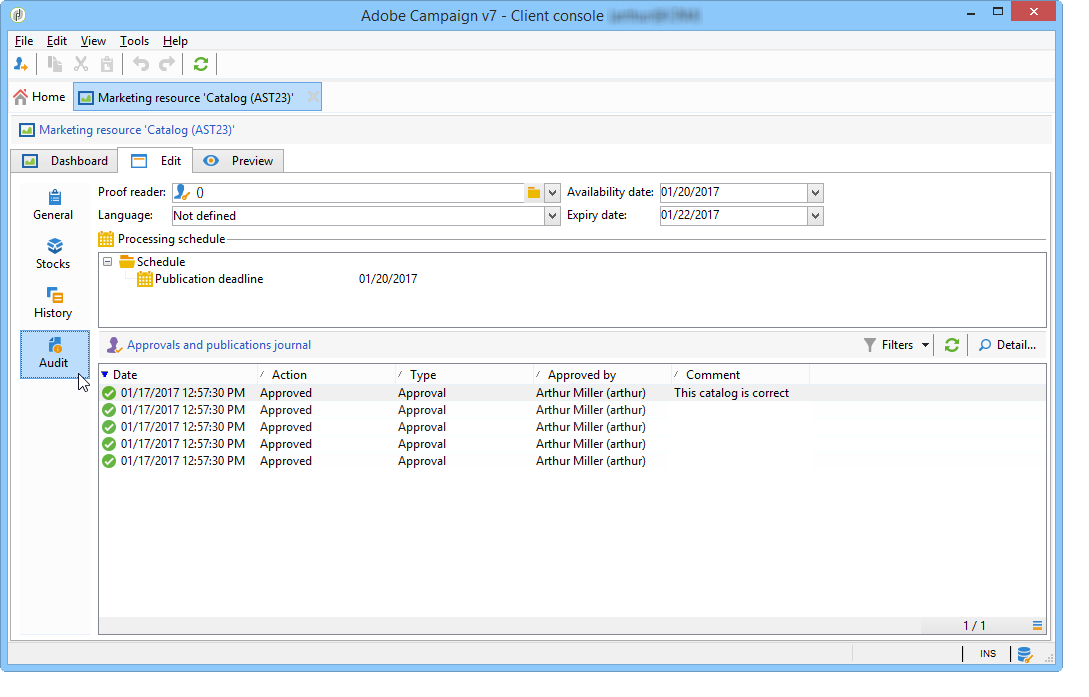The height and width of the screenshot is (697, 1089).
Task: Sort by the Approved by column header
Action: (602, 375)
